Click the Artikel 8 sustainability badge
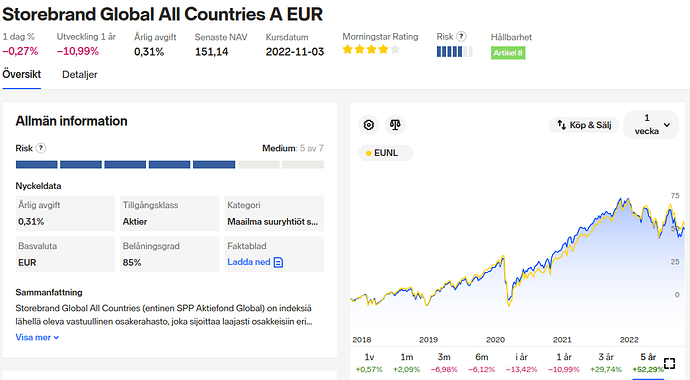 tap(508, 53)
